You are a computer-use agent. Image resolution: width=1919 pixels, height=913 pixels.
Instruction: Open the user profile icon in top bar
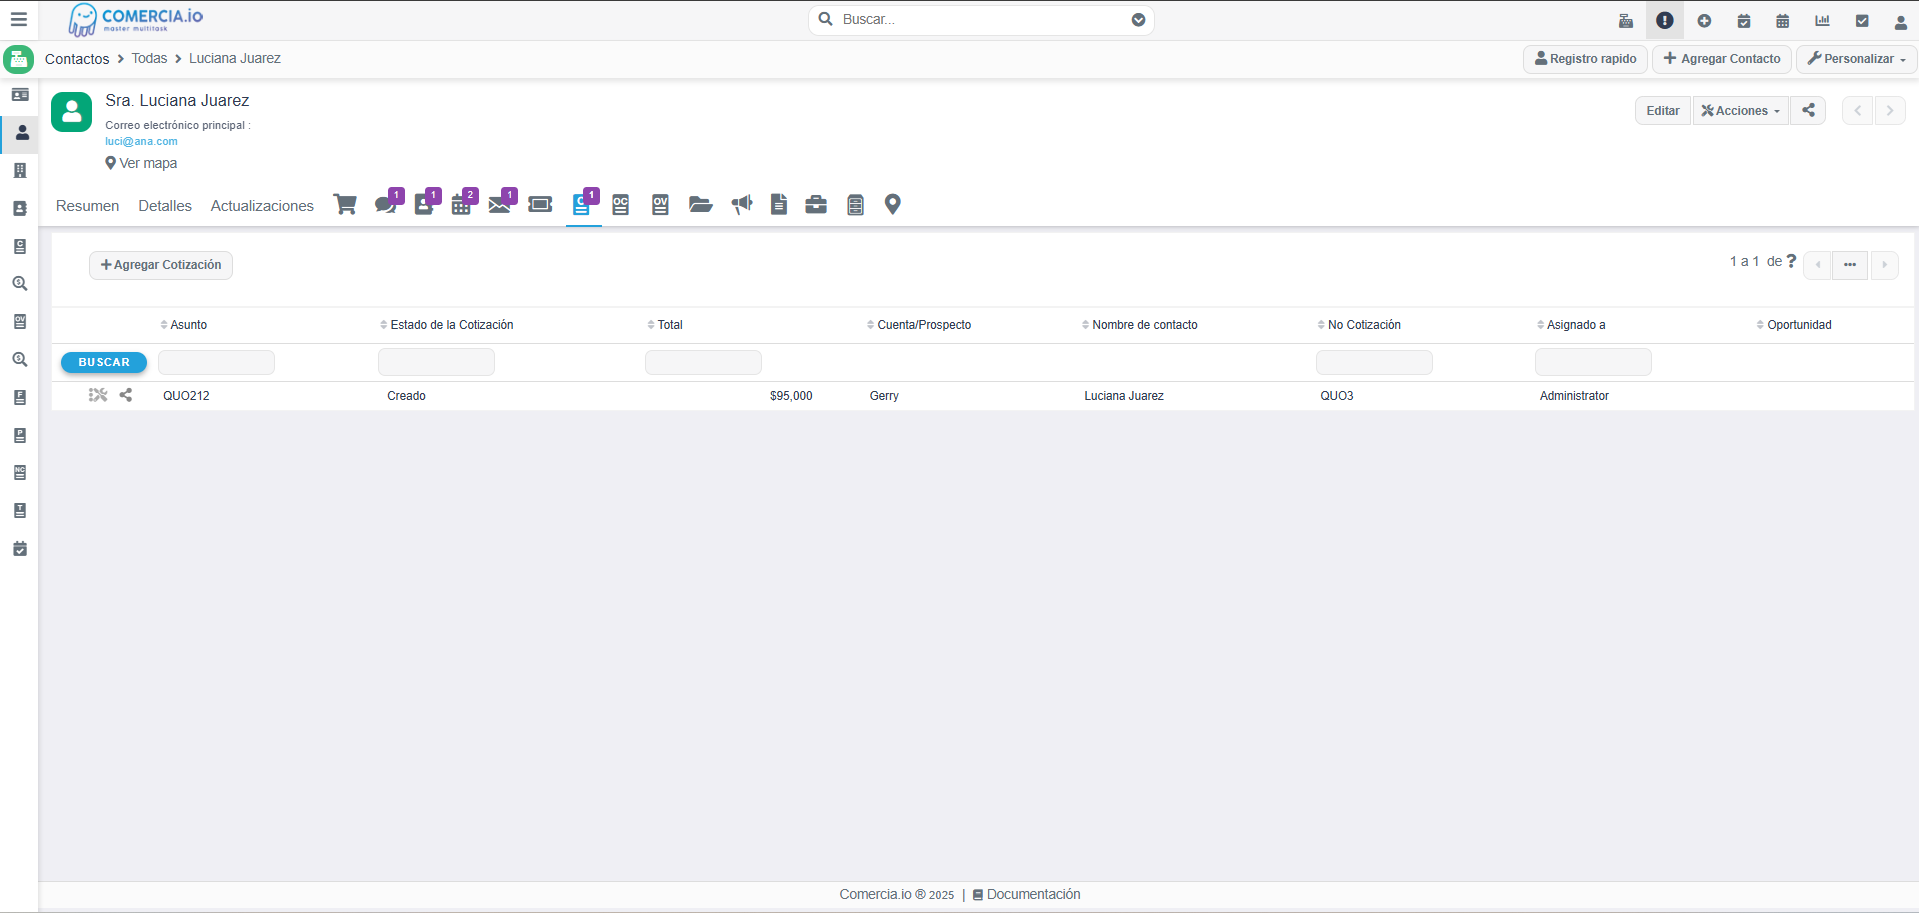coord(1901,21)
